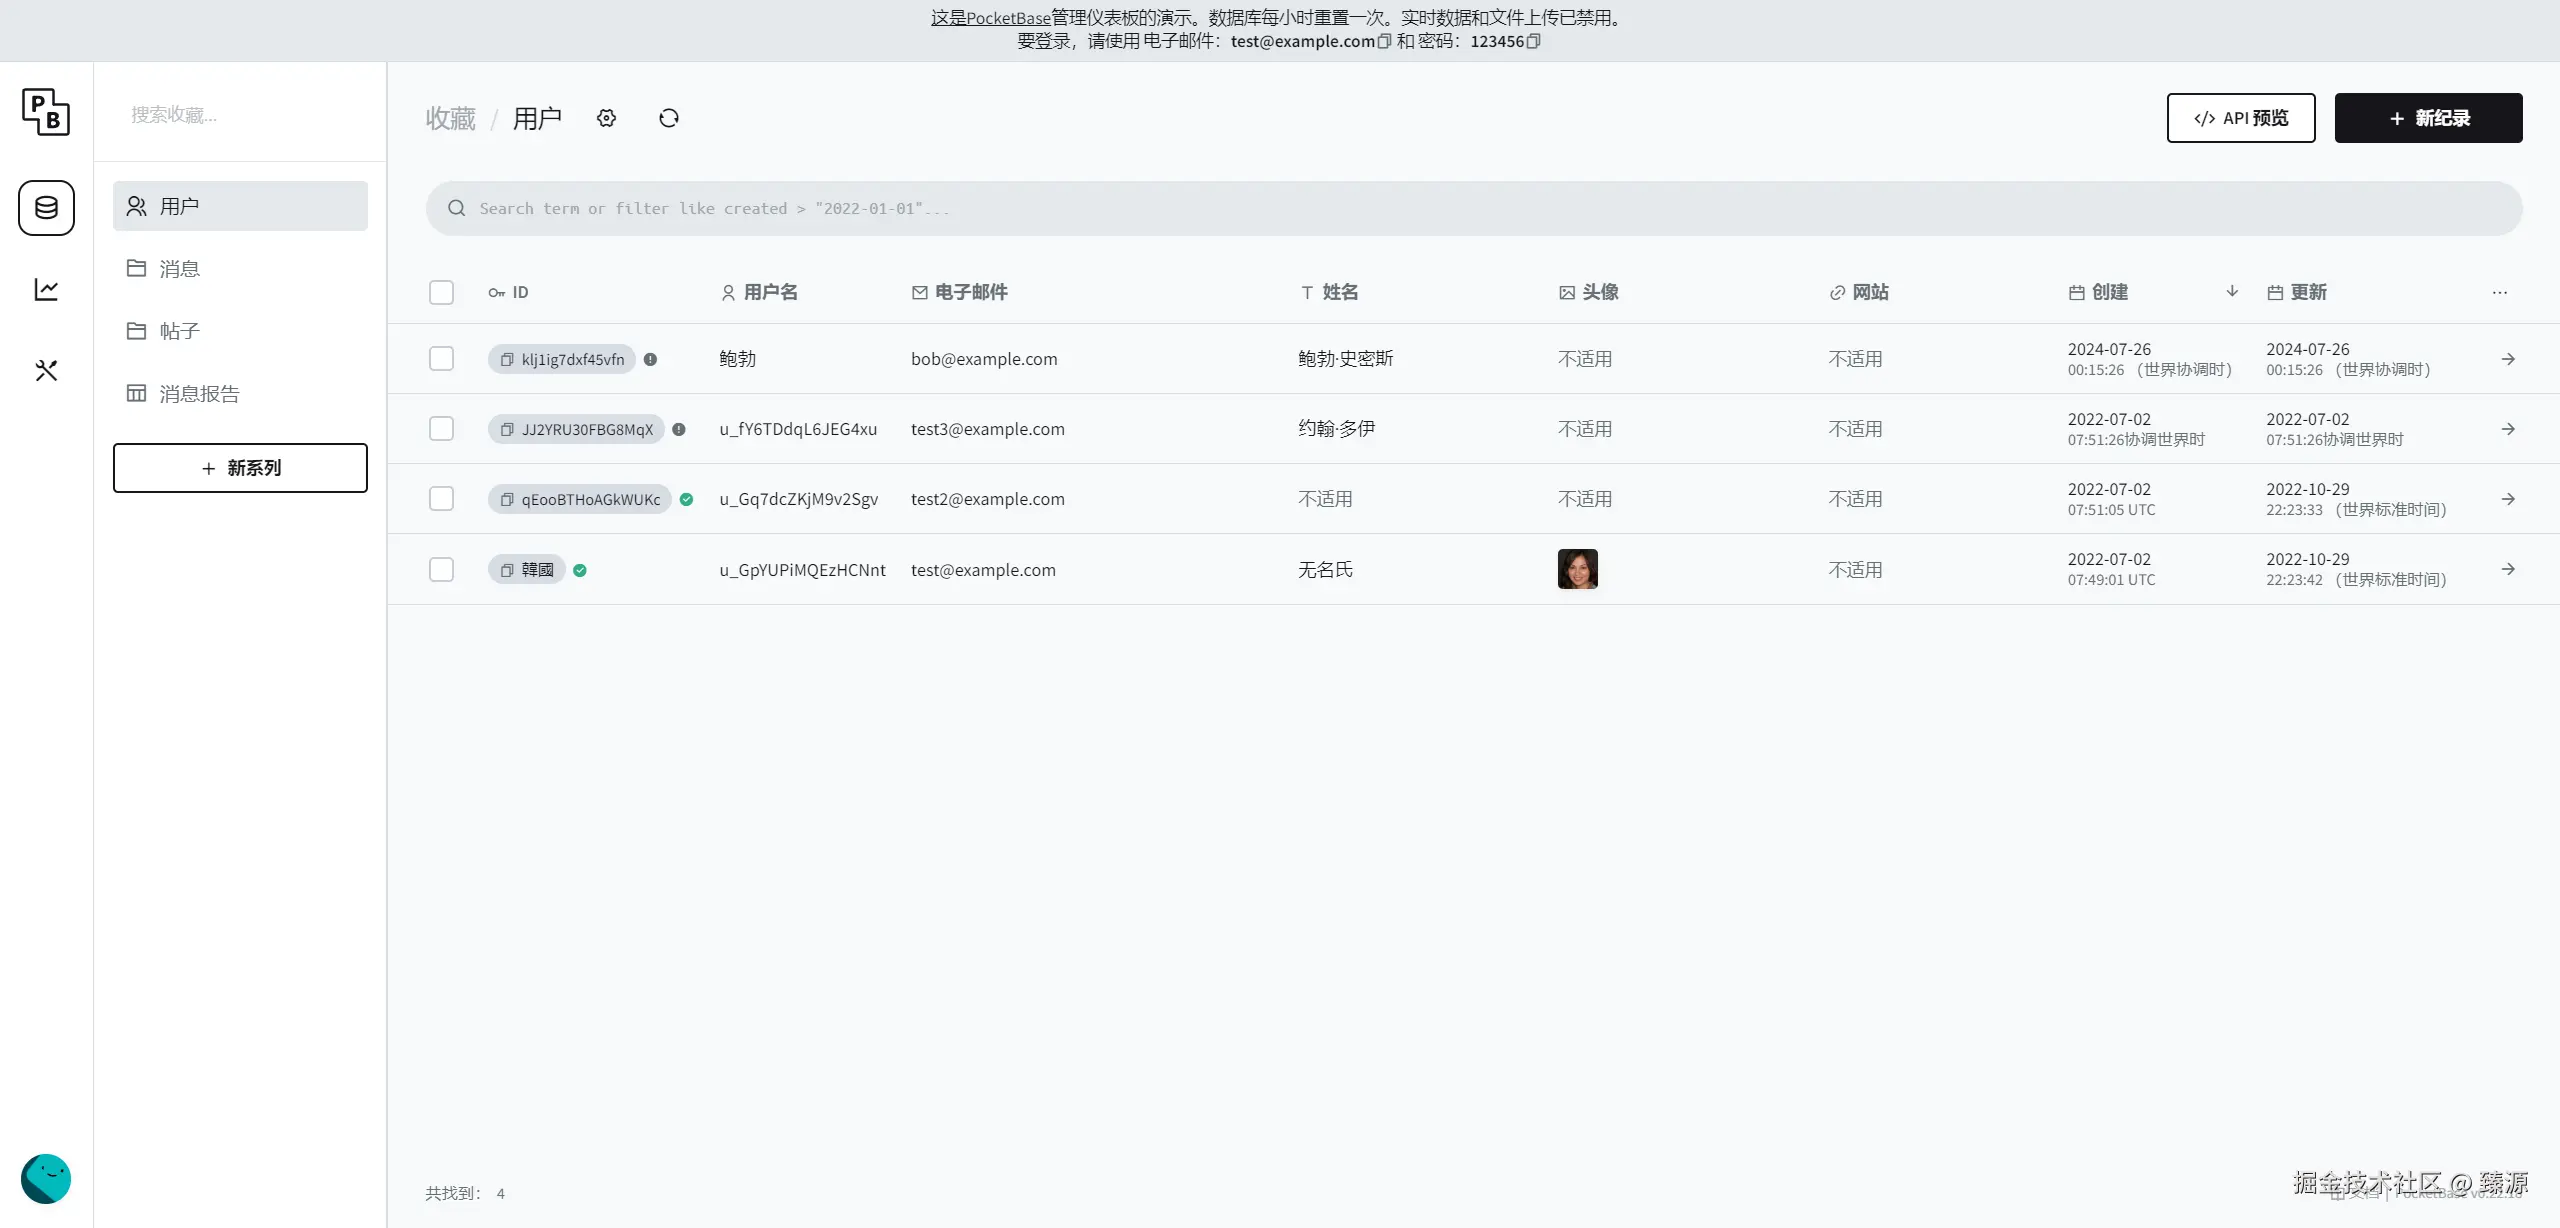Click the admin avatar at bottom left
The height and width of the screenshot is (1228, 2560).
46,1179
